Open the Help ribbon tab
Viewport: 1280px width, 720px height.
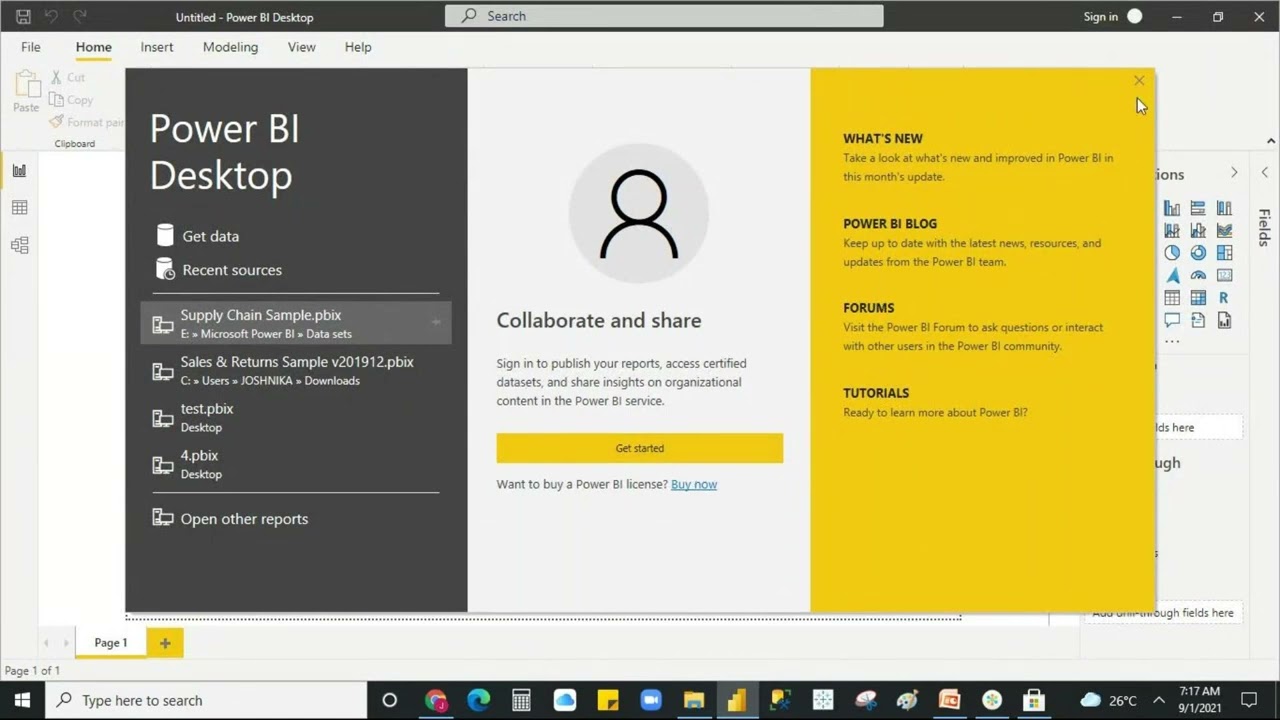point(358,47)
